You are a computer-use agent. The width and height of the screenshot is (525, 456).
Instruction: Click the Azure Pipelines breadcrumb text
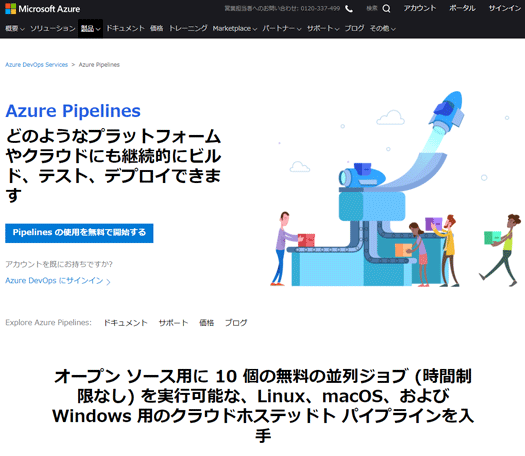(99, 65)
